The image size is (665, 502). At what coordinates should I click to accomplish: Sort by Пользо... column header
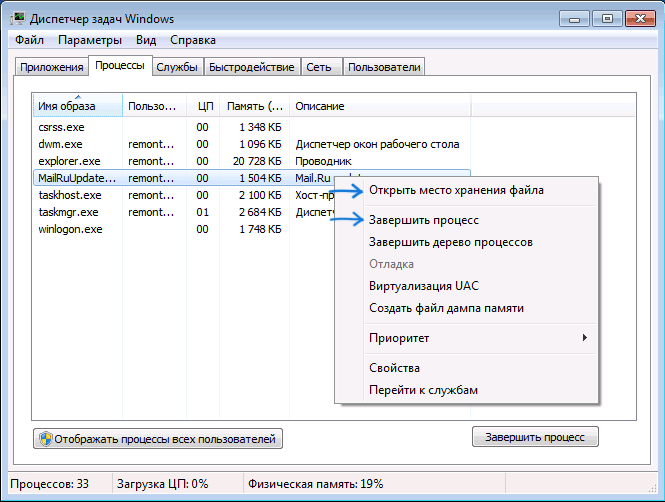coord(154,106)
